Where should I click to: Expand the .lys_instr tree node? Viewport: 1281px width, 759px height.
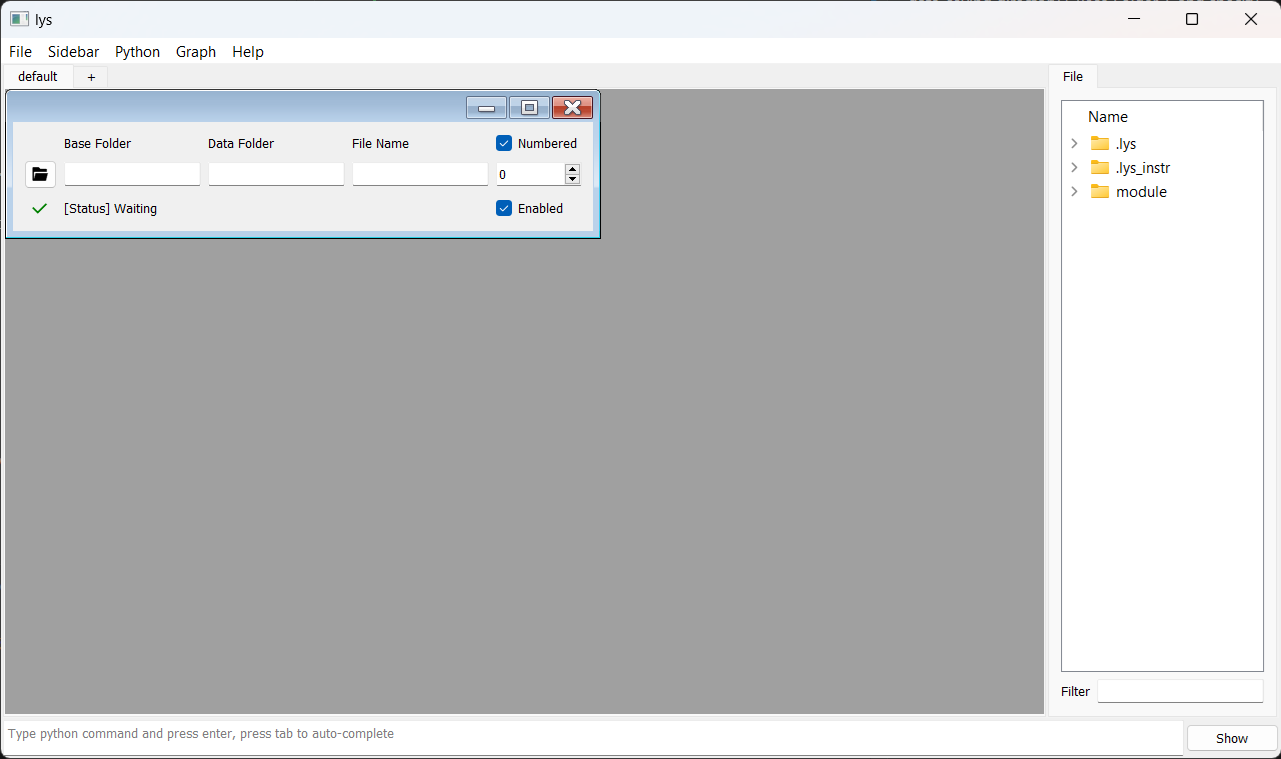(x=1075, y=167)
